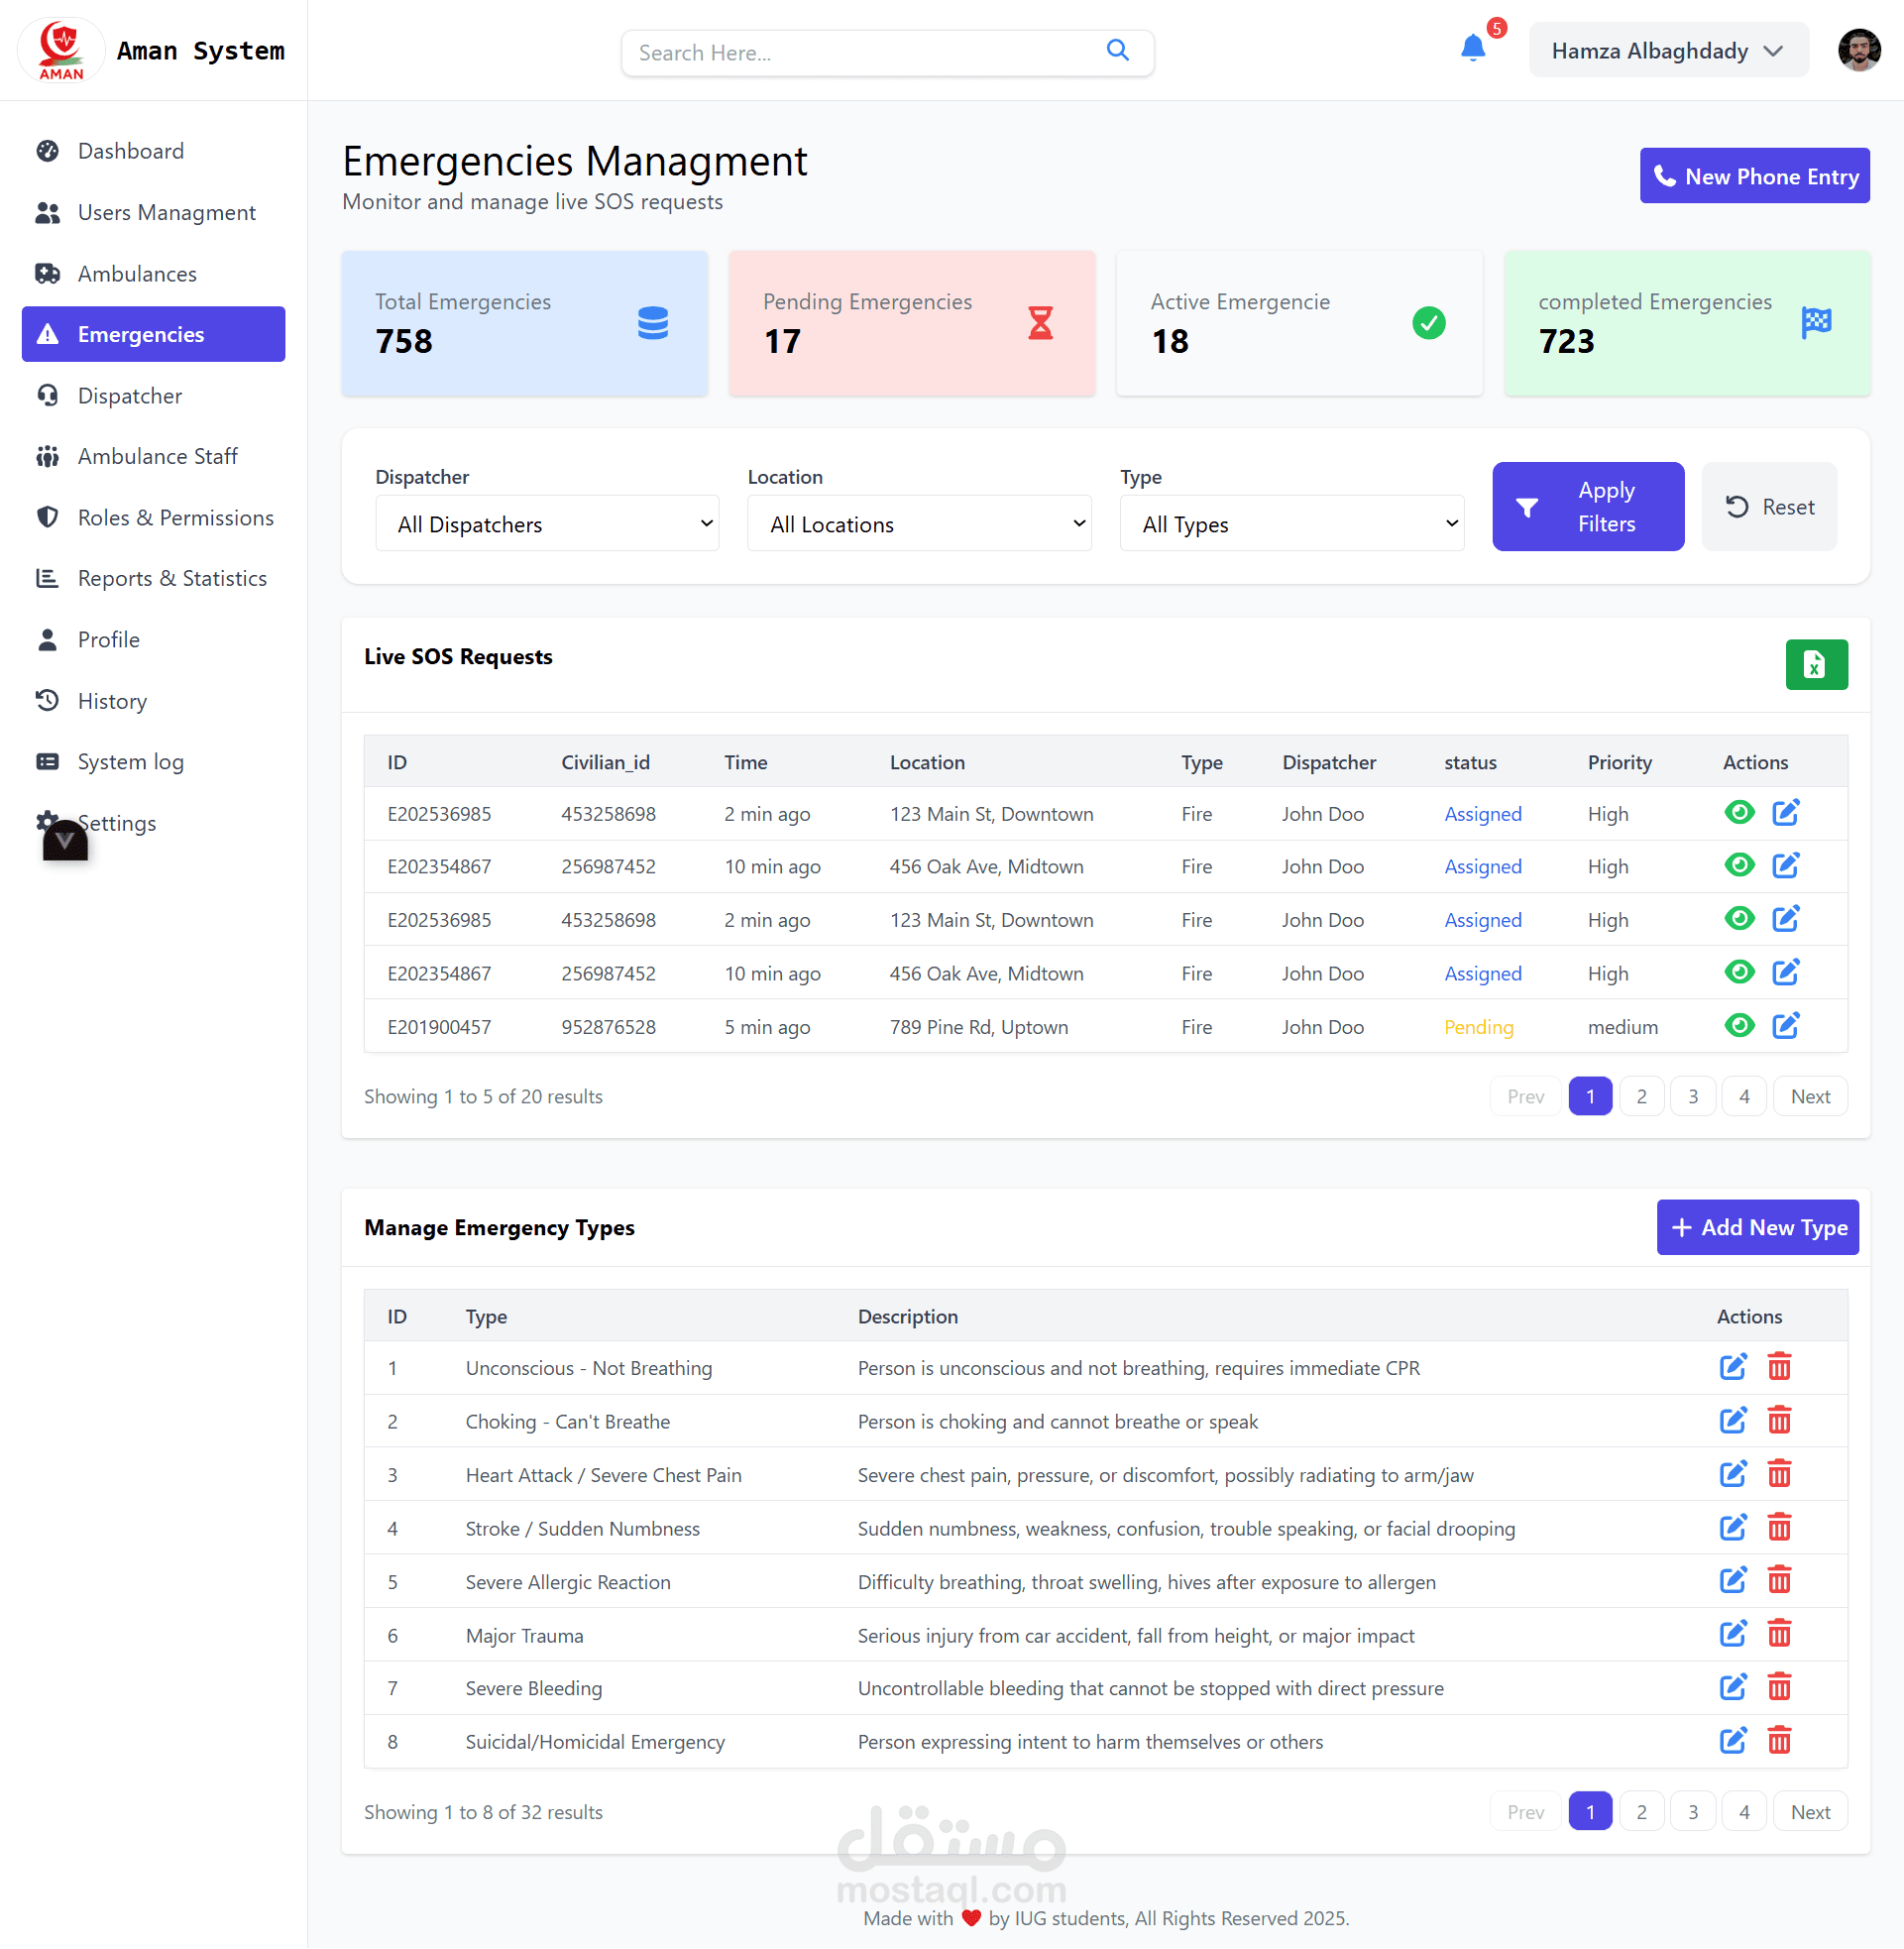Go to page 3 of SOS requests
This screenshot has height=1949, width=1904.
pos(1692,1096)
